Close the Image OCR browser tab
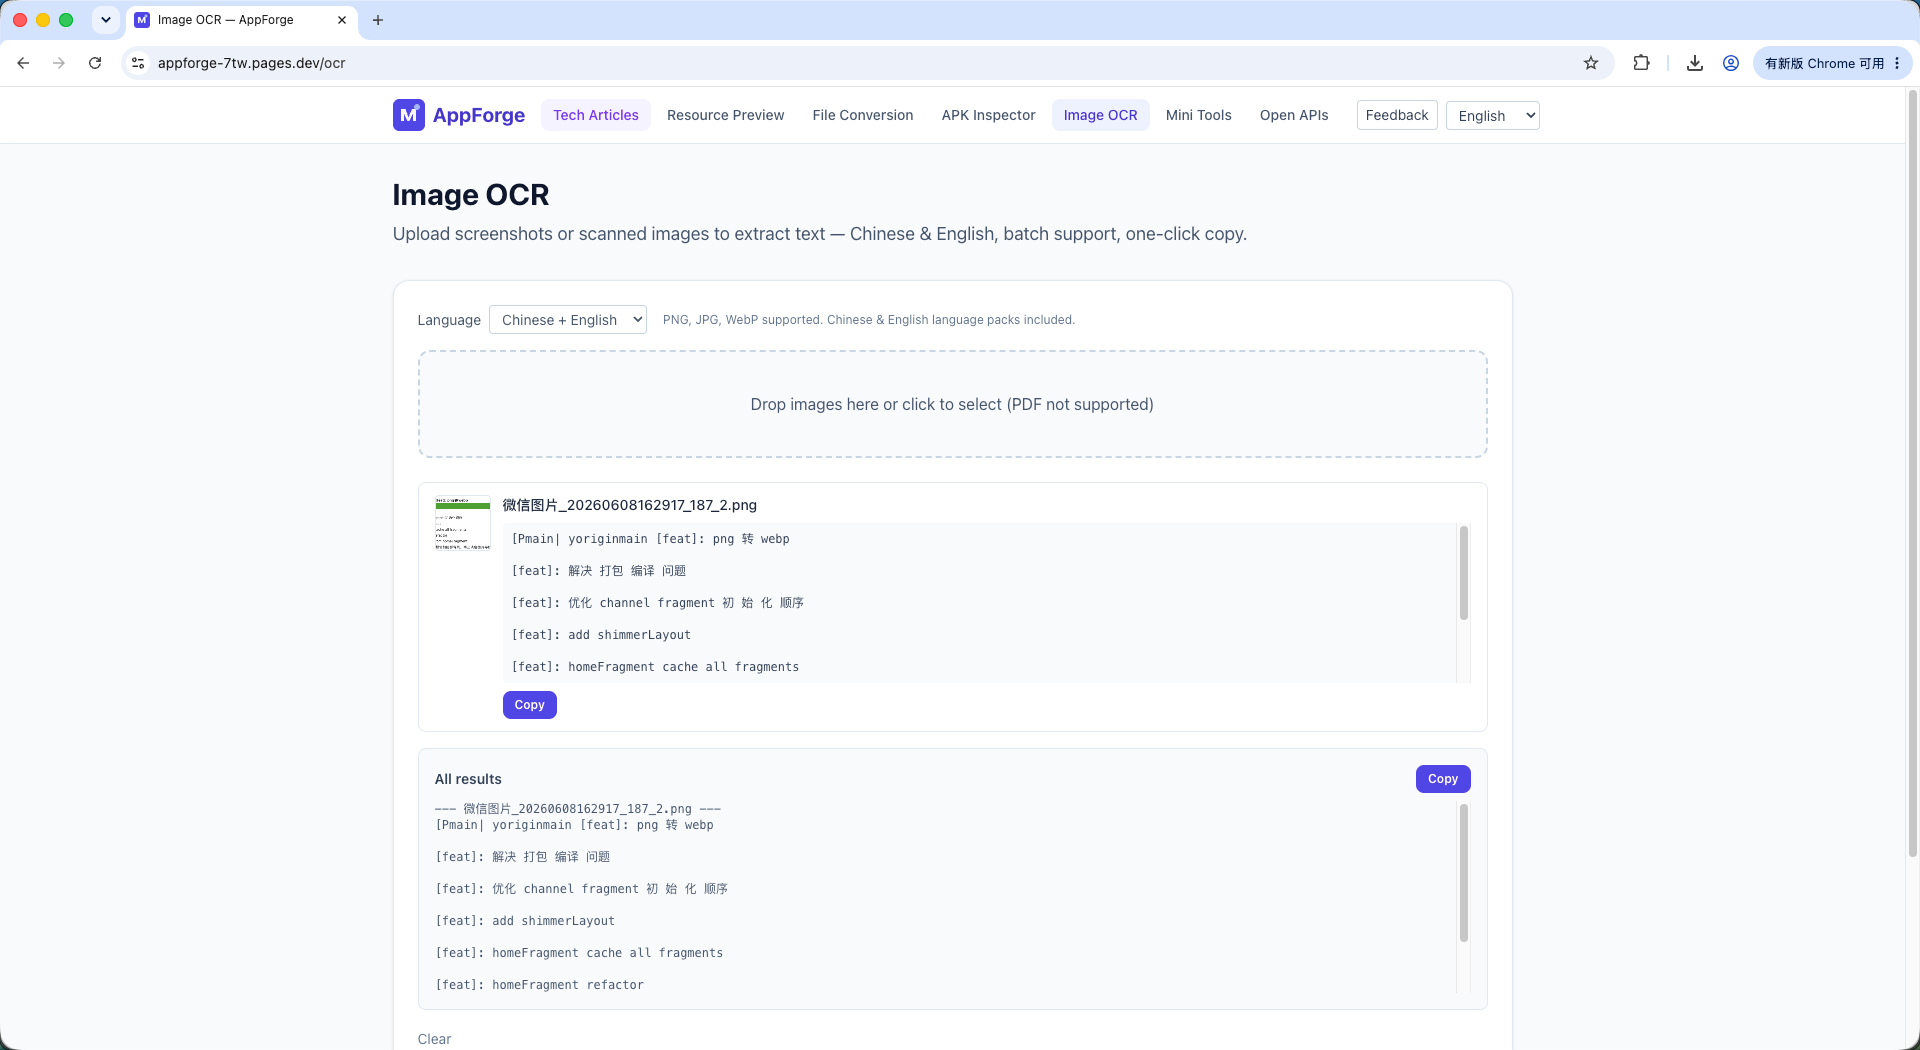Image resolution: width=1920 pixels, height=1050 pixels. pos(342,20)
